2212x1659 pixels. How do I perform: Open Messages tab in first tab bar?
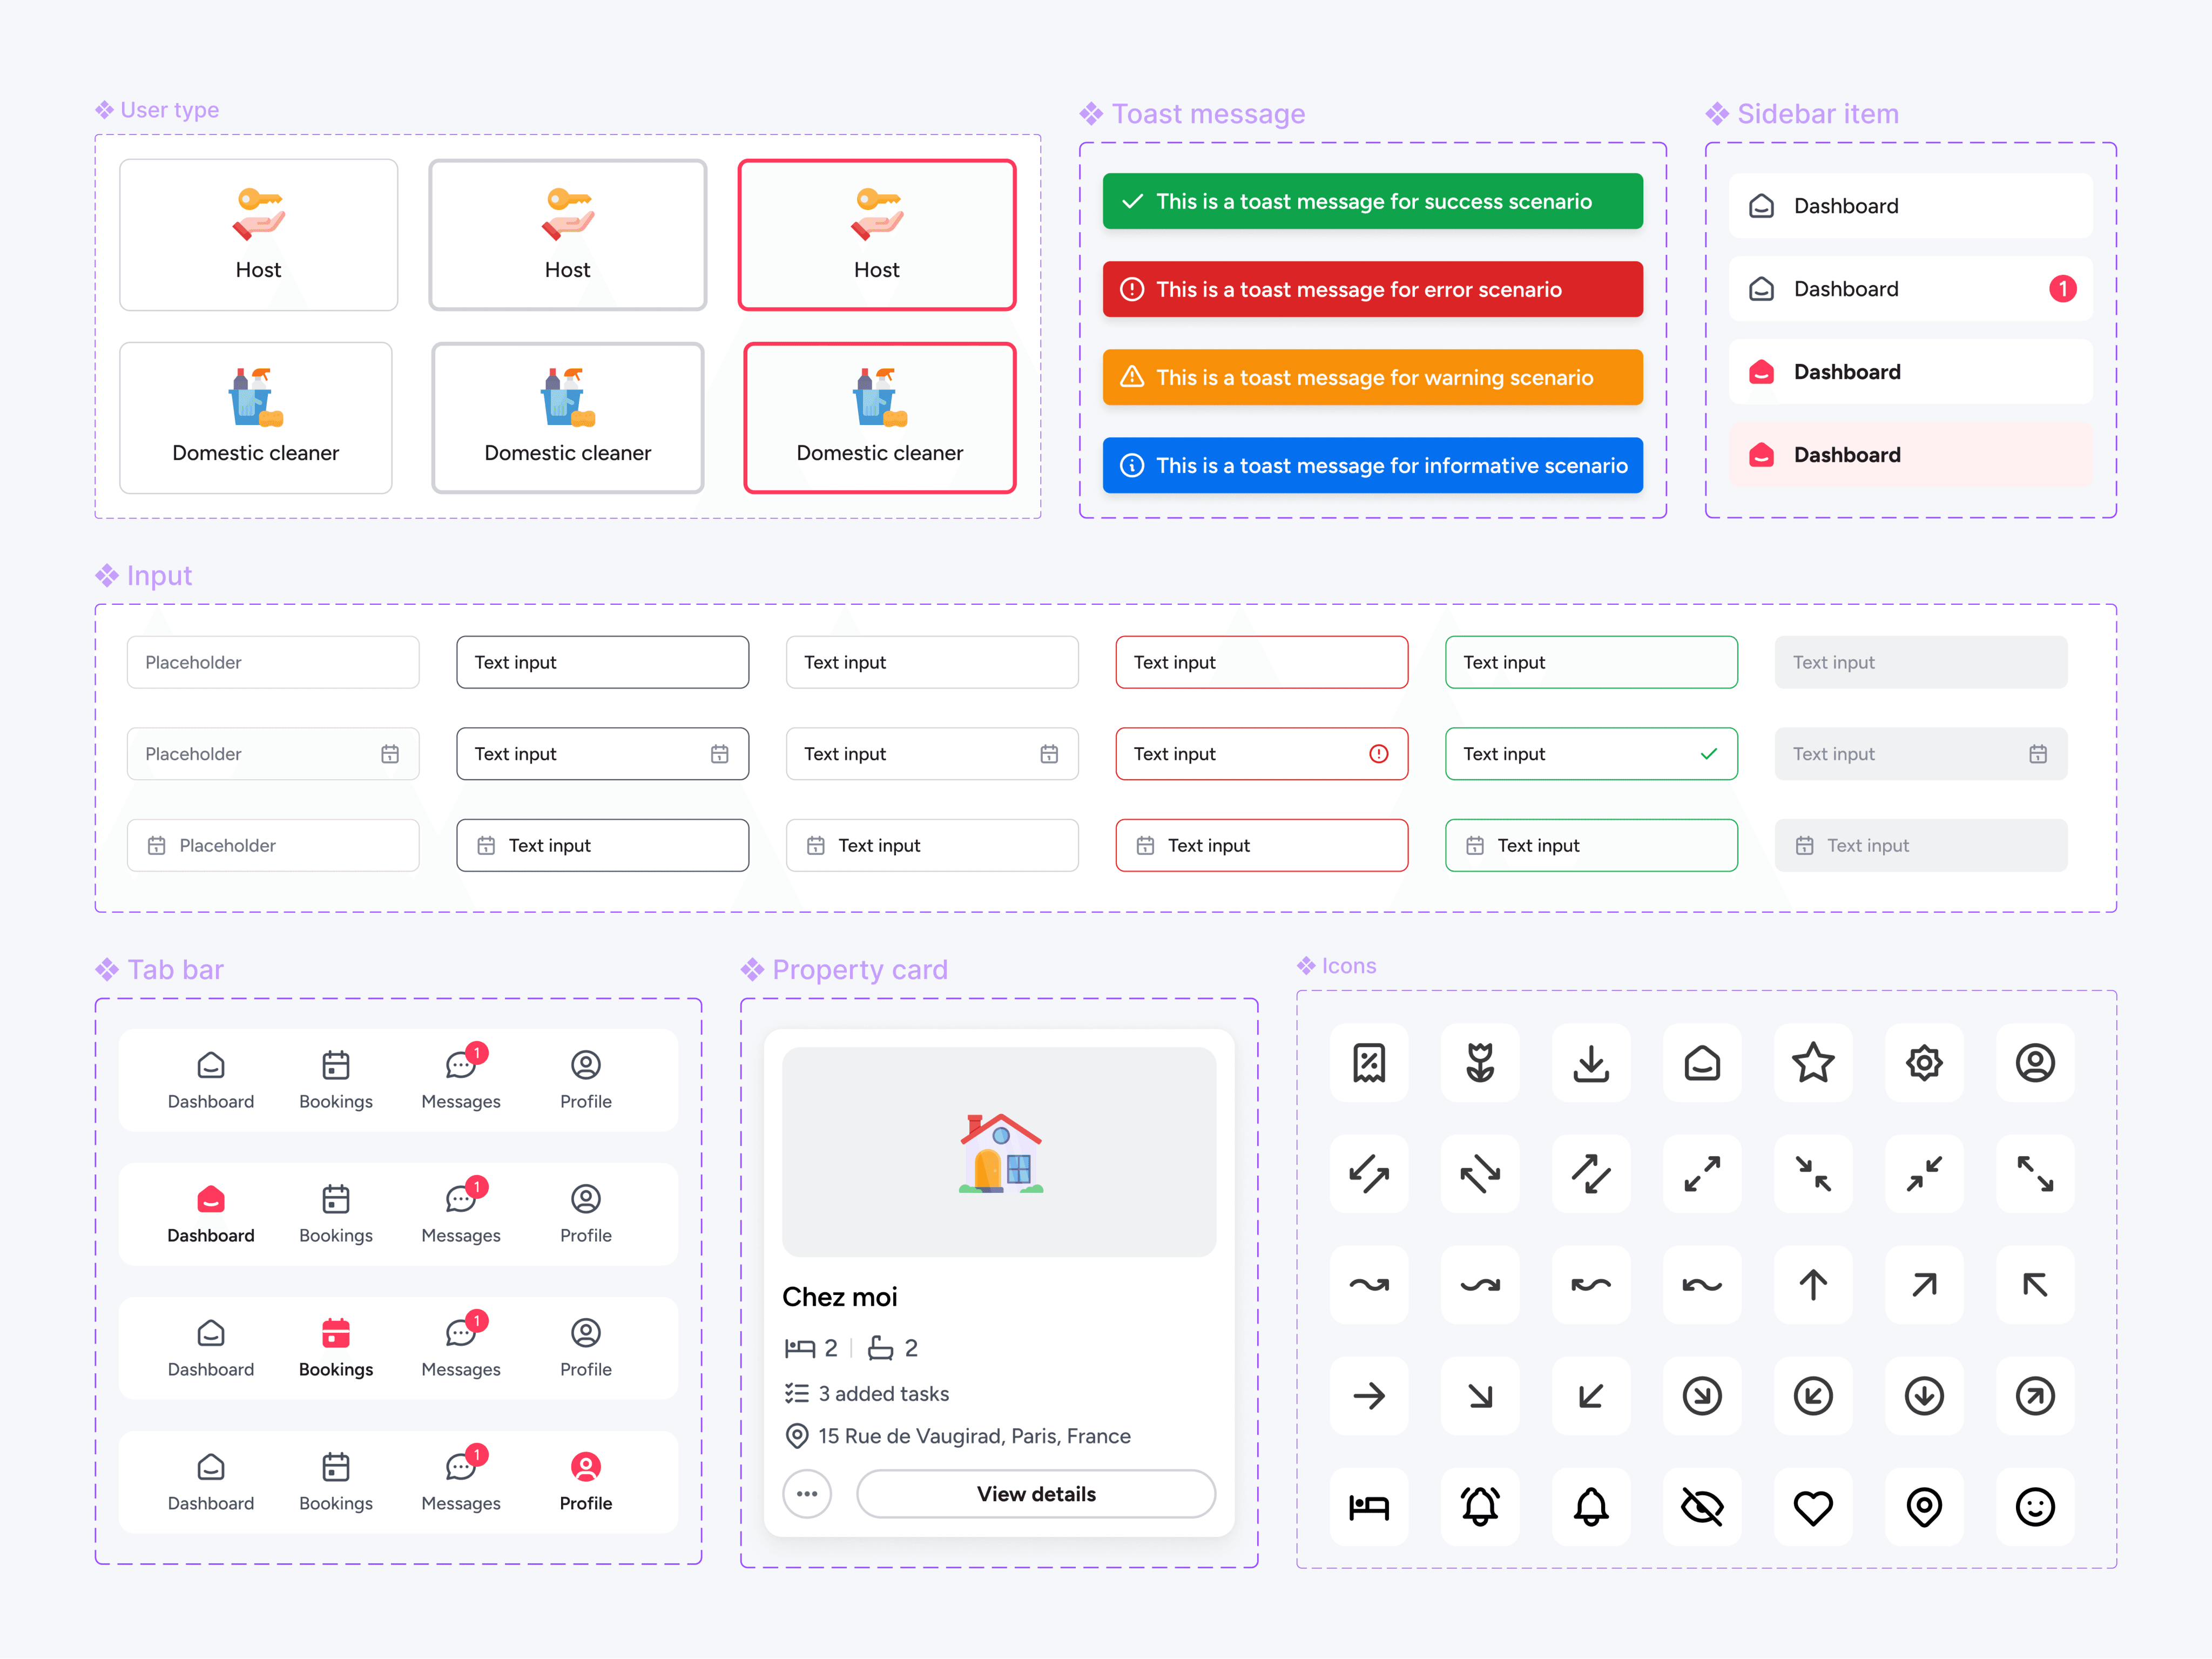(x=461, y=1080)
